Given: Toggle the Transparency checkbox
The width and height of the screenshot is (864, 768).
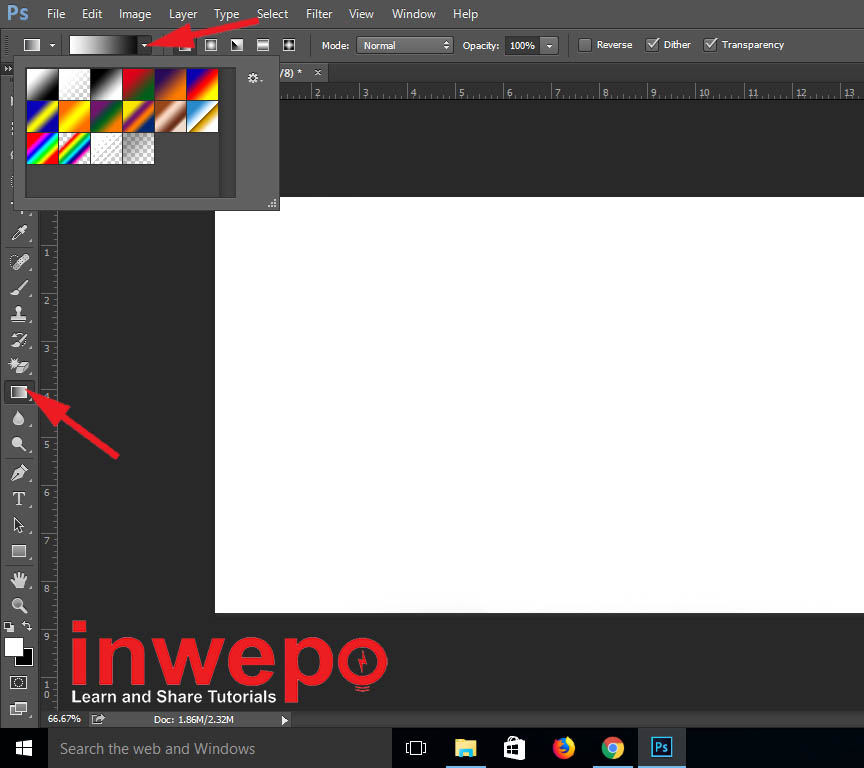Looking at the screenshot, I should pos(711,45).
